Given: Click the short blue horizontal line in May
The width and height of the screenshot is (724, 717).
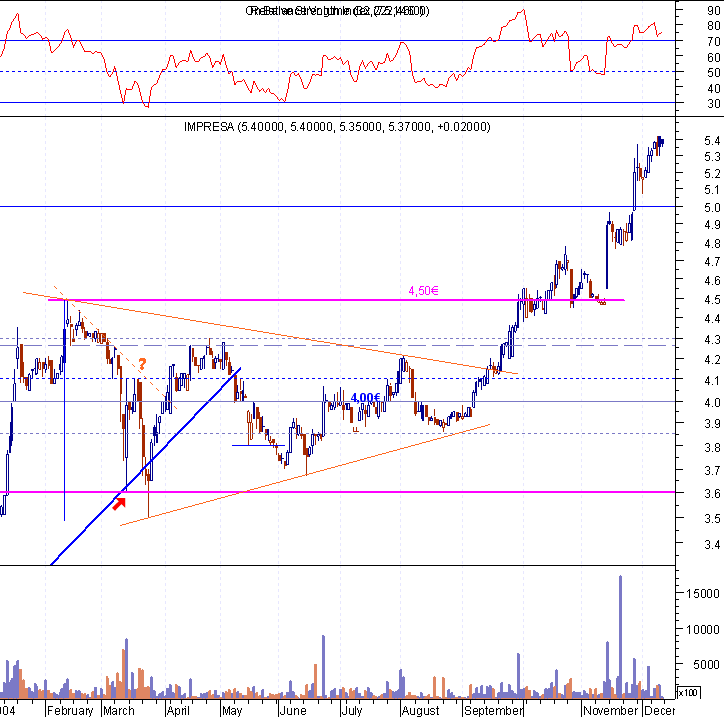Looking at the screenshot, I should (258, 445).
